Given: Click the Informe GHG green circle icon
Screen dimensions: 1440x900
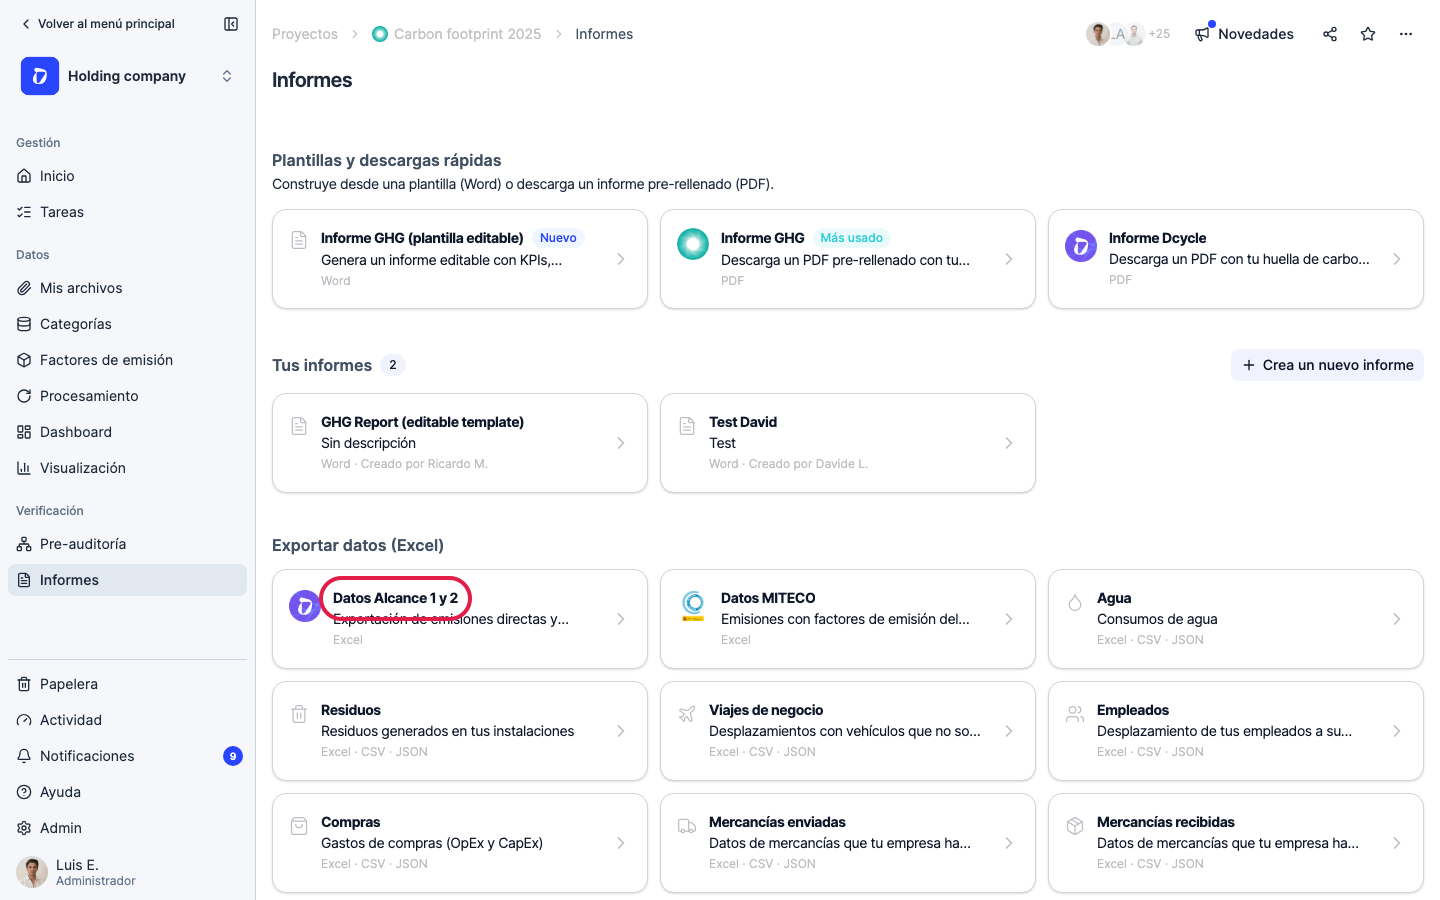Looking at the screenshot, I should 693,244.
